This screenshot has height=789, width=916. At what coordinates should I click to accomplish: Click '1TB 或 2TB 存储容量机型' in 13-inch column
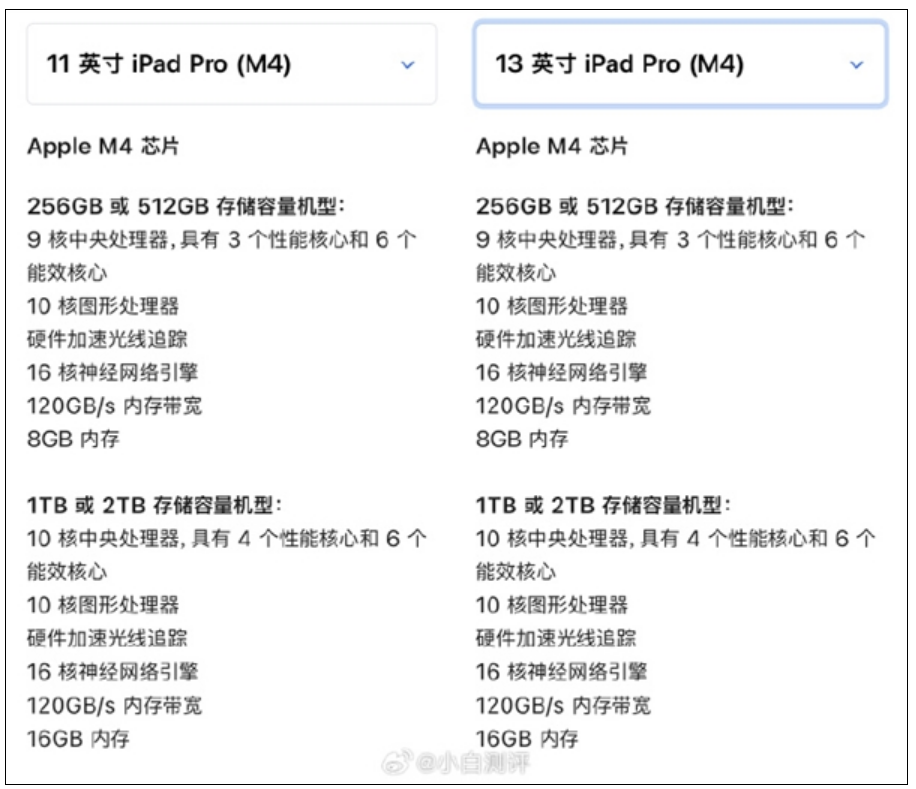click(x=603, y=505)
